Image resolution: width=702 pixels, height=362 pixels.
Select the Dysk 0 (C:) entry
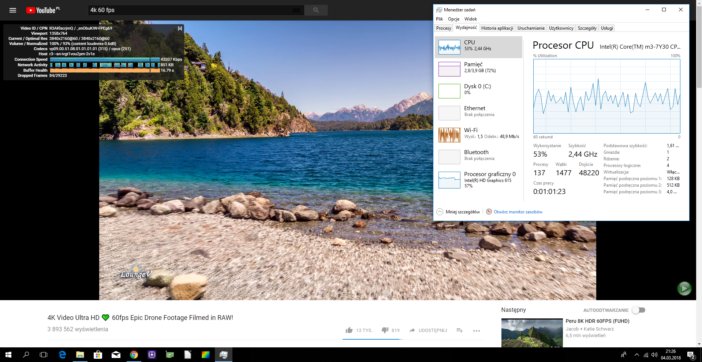coord(478,91)
